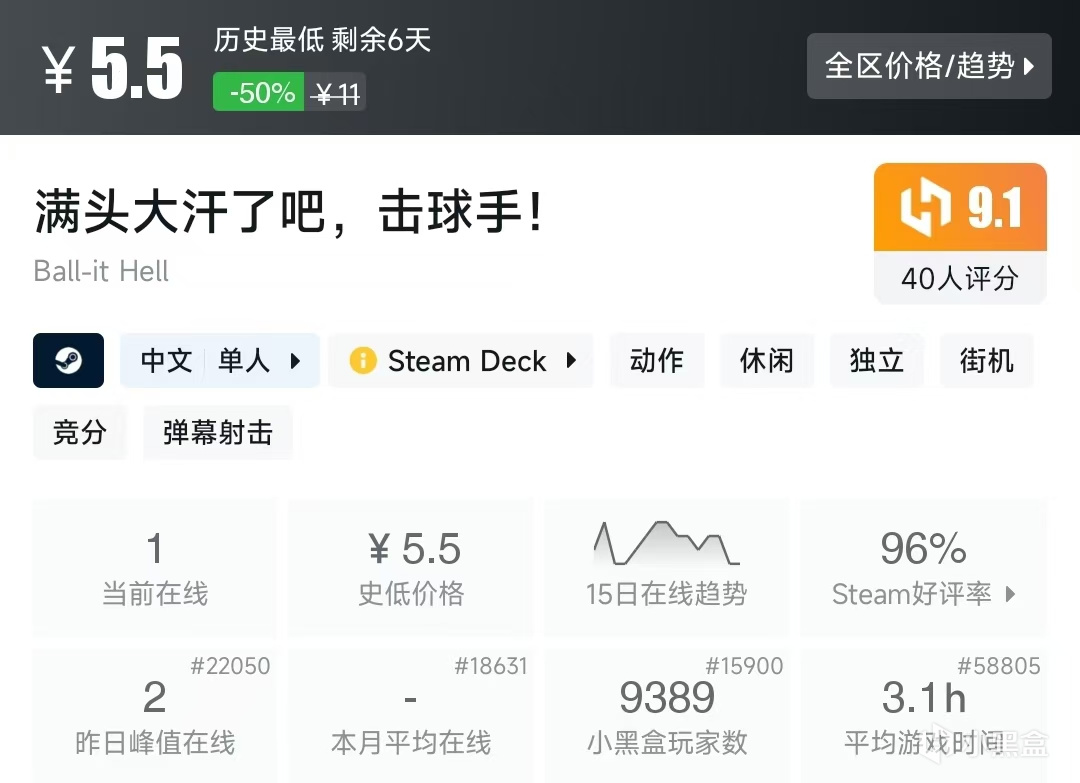1080x783 pixels.
Task: Open the 弹幕射击 tag
Action: point(218,432)
